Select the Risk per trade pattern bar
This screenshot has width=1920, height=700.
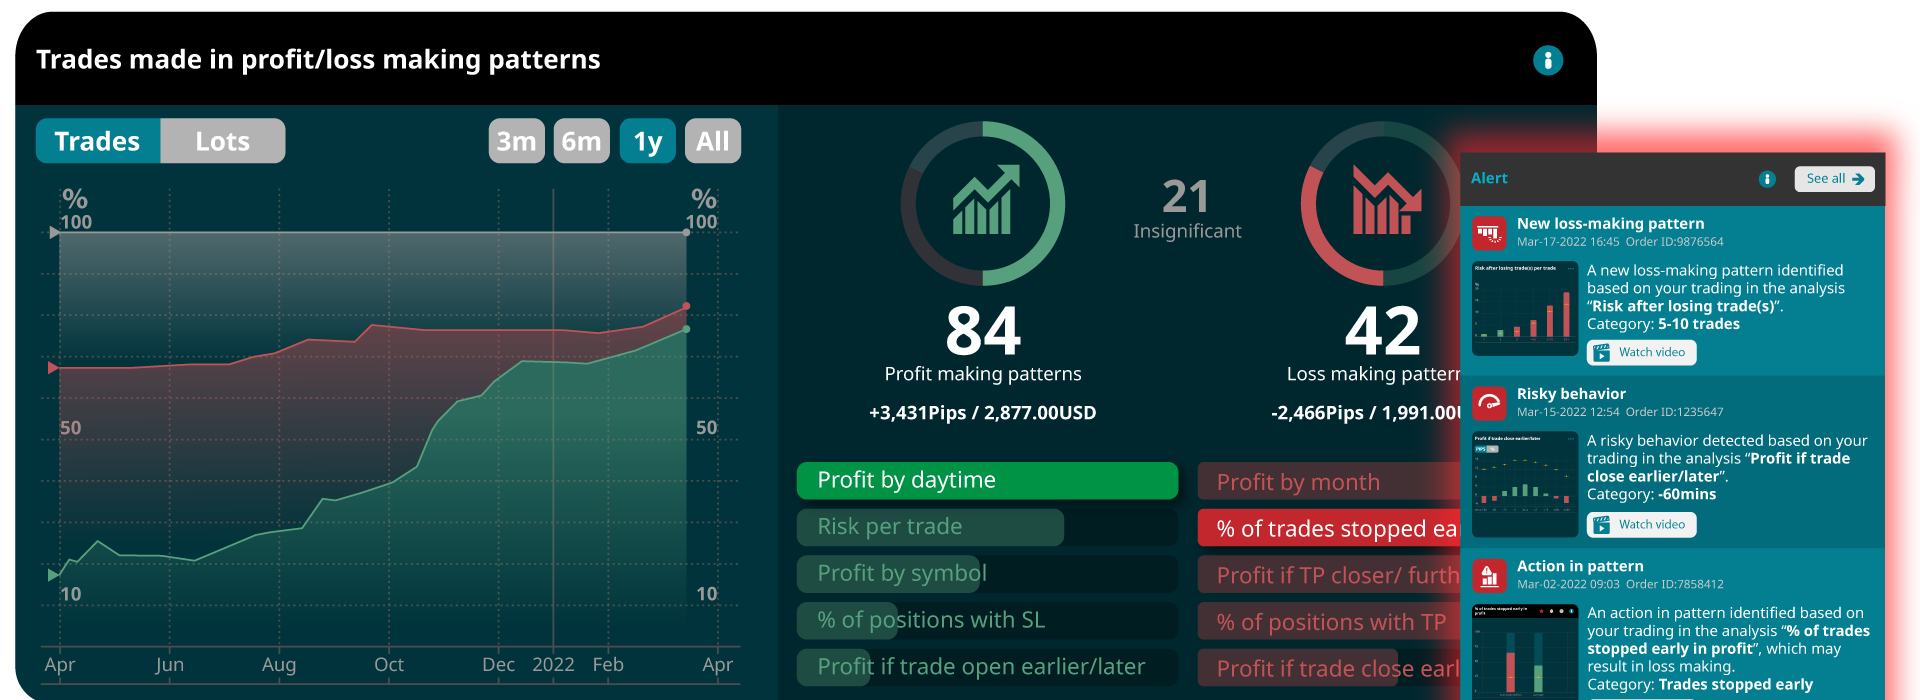point(930,527)
